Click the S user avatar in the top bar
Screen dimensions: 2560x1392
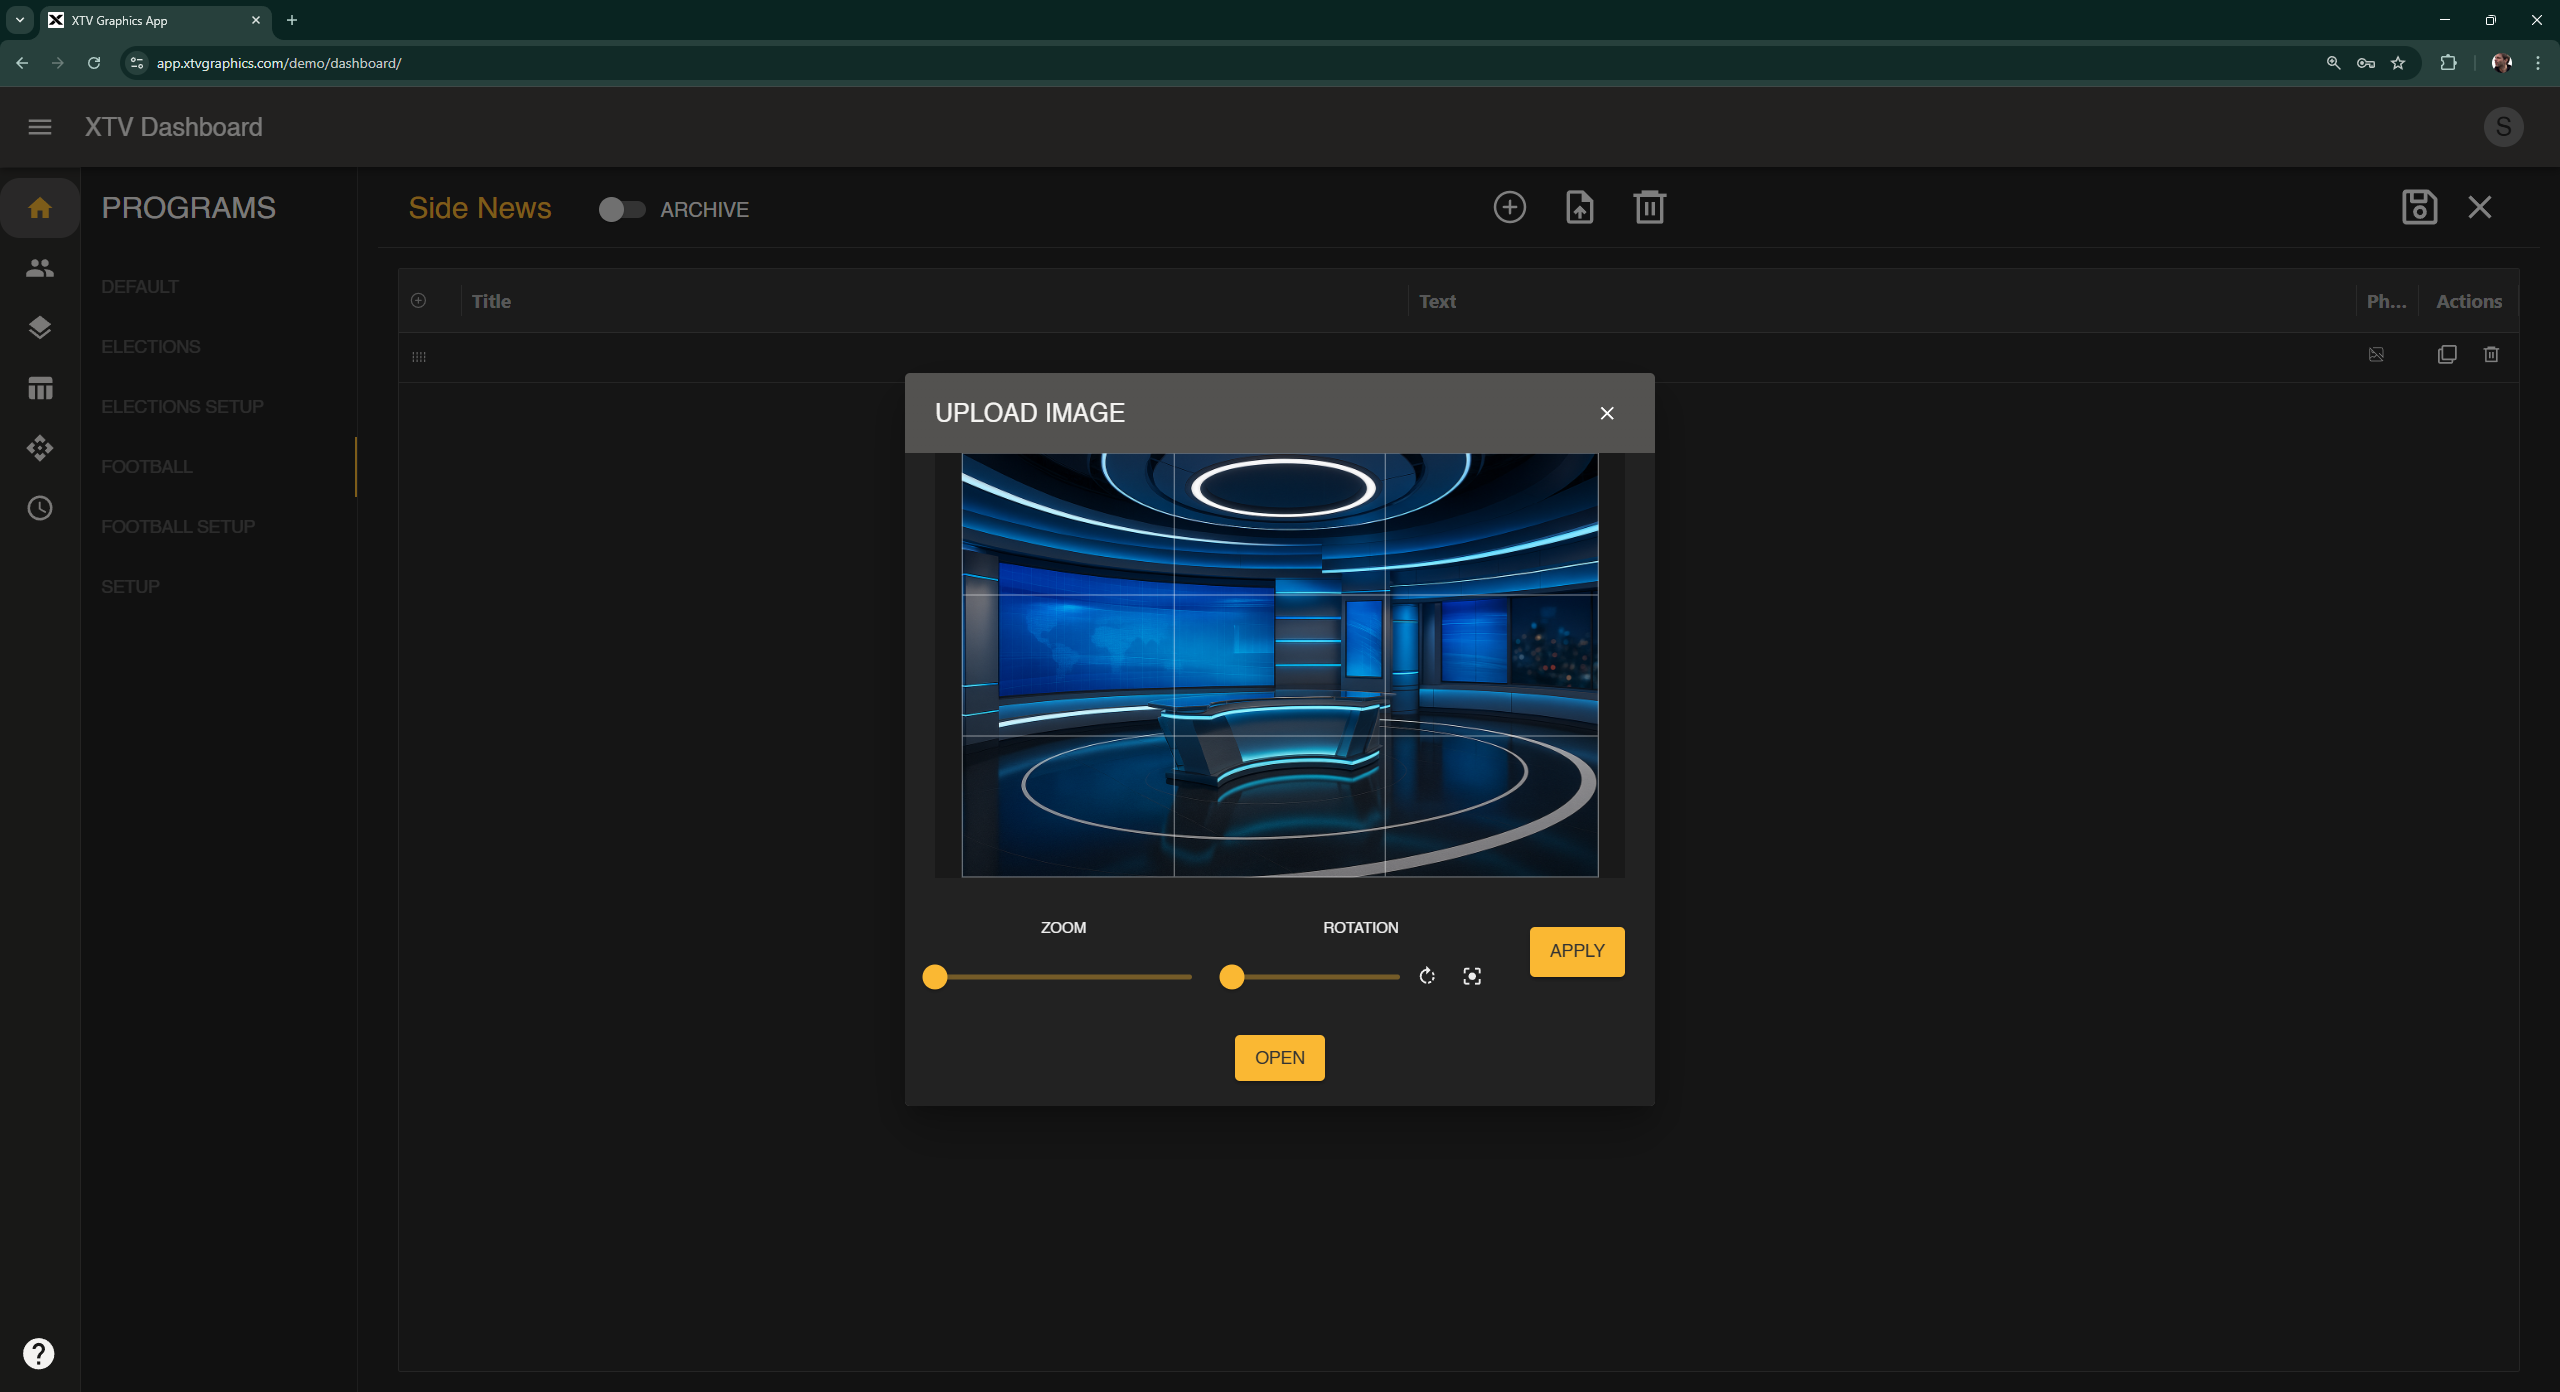coord(2503,127)
